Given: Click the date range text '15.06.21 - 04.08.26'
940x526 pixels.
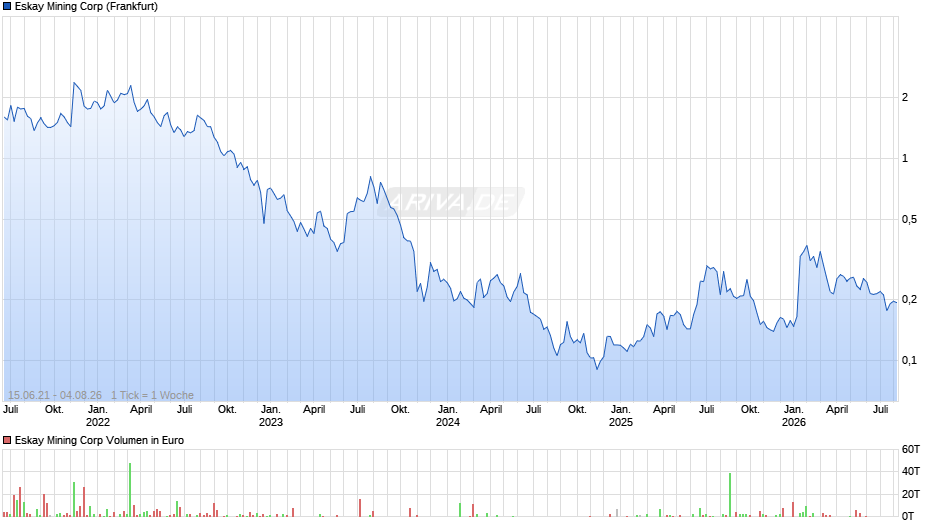Looking at the screenshot, I should (55, 395).
